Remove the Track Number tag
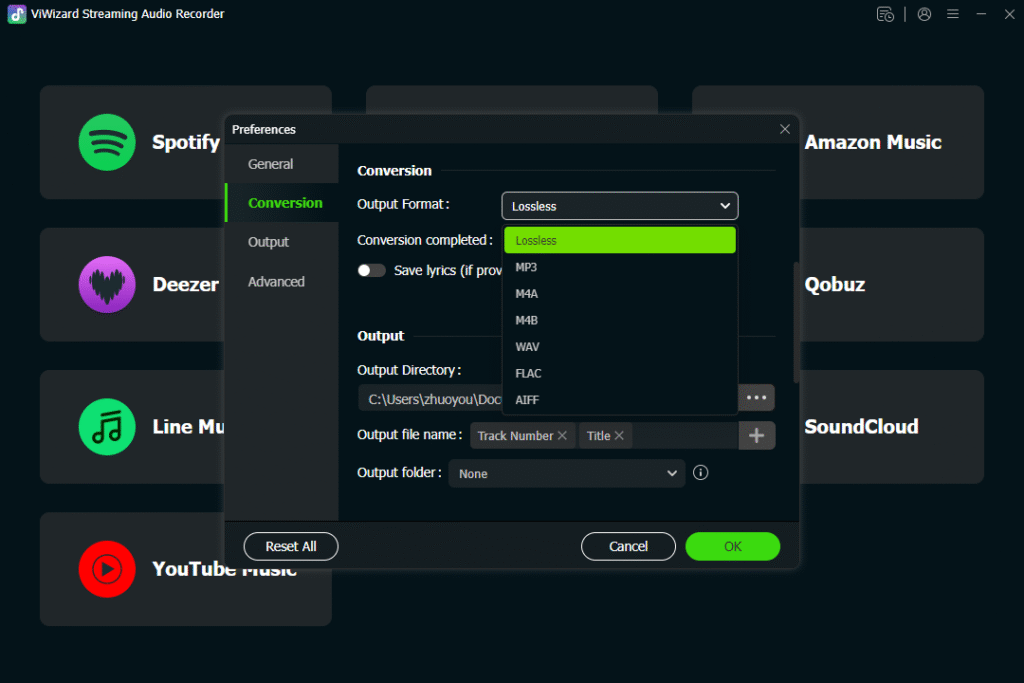Image resolution: width=1024 pixels, height=683 pixels. pyautogui.click(x=562, y=435)
